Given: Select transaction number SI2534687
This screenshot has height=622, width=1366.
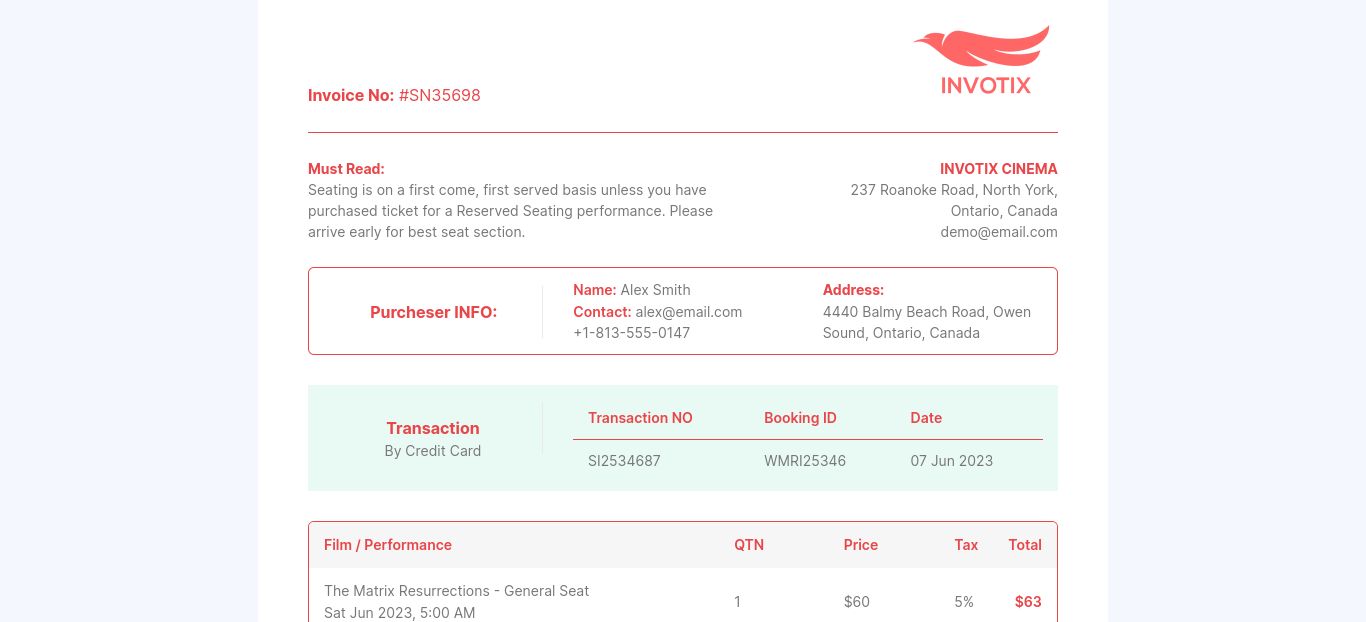Looking at the screenshot, I should tap(624, 461).
